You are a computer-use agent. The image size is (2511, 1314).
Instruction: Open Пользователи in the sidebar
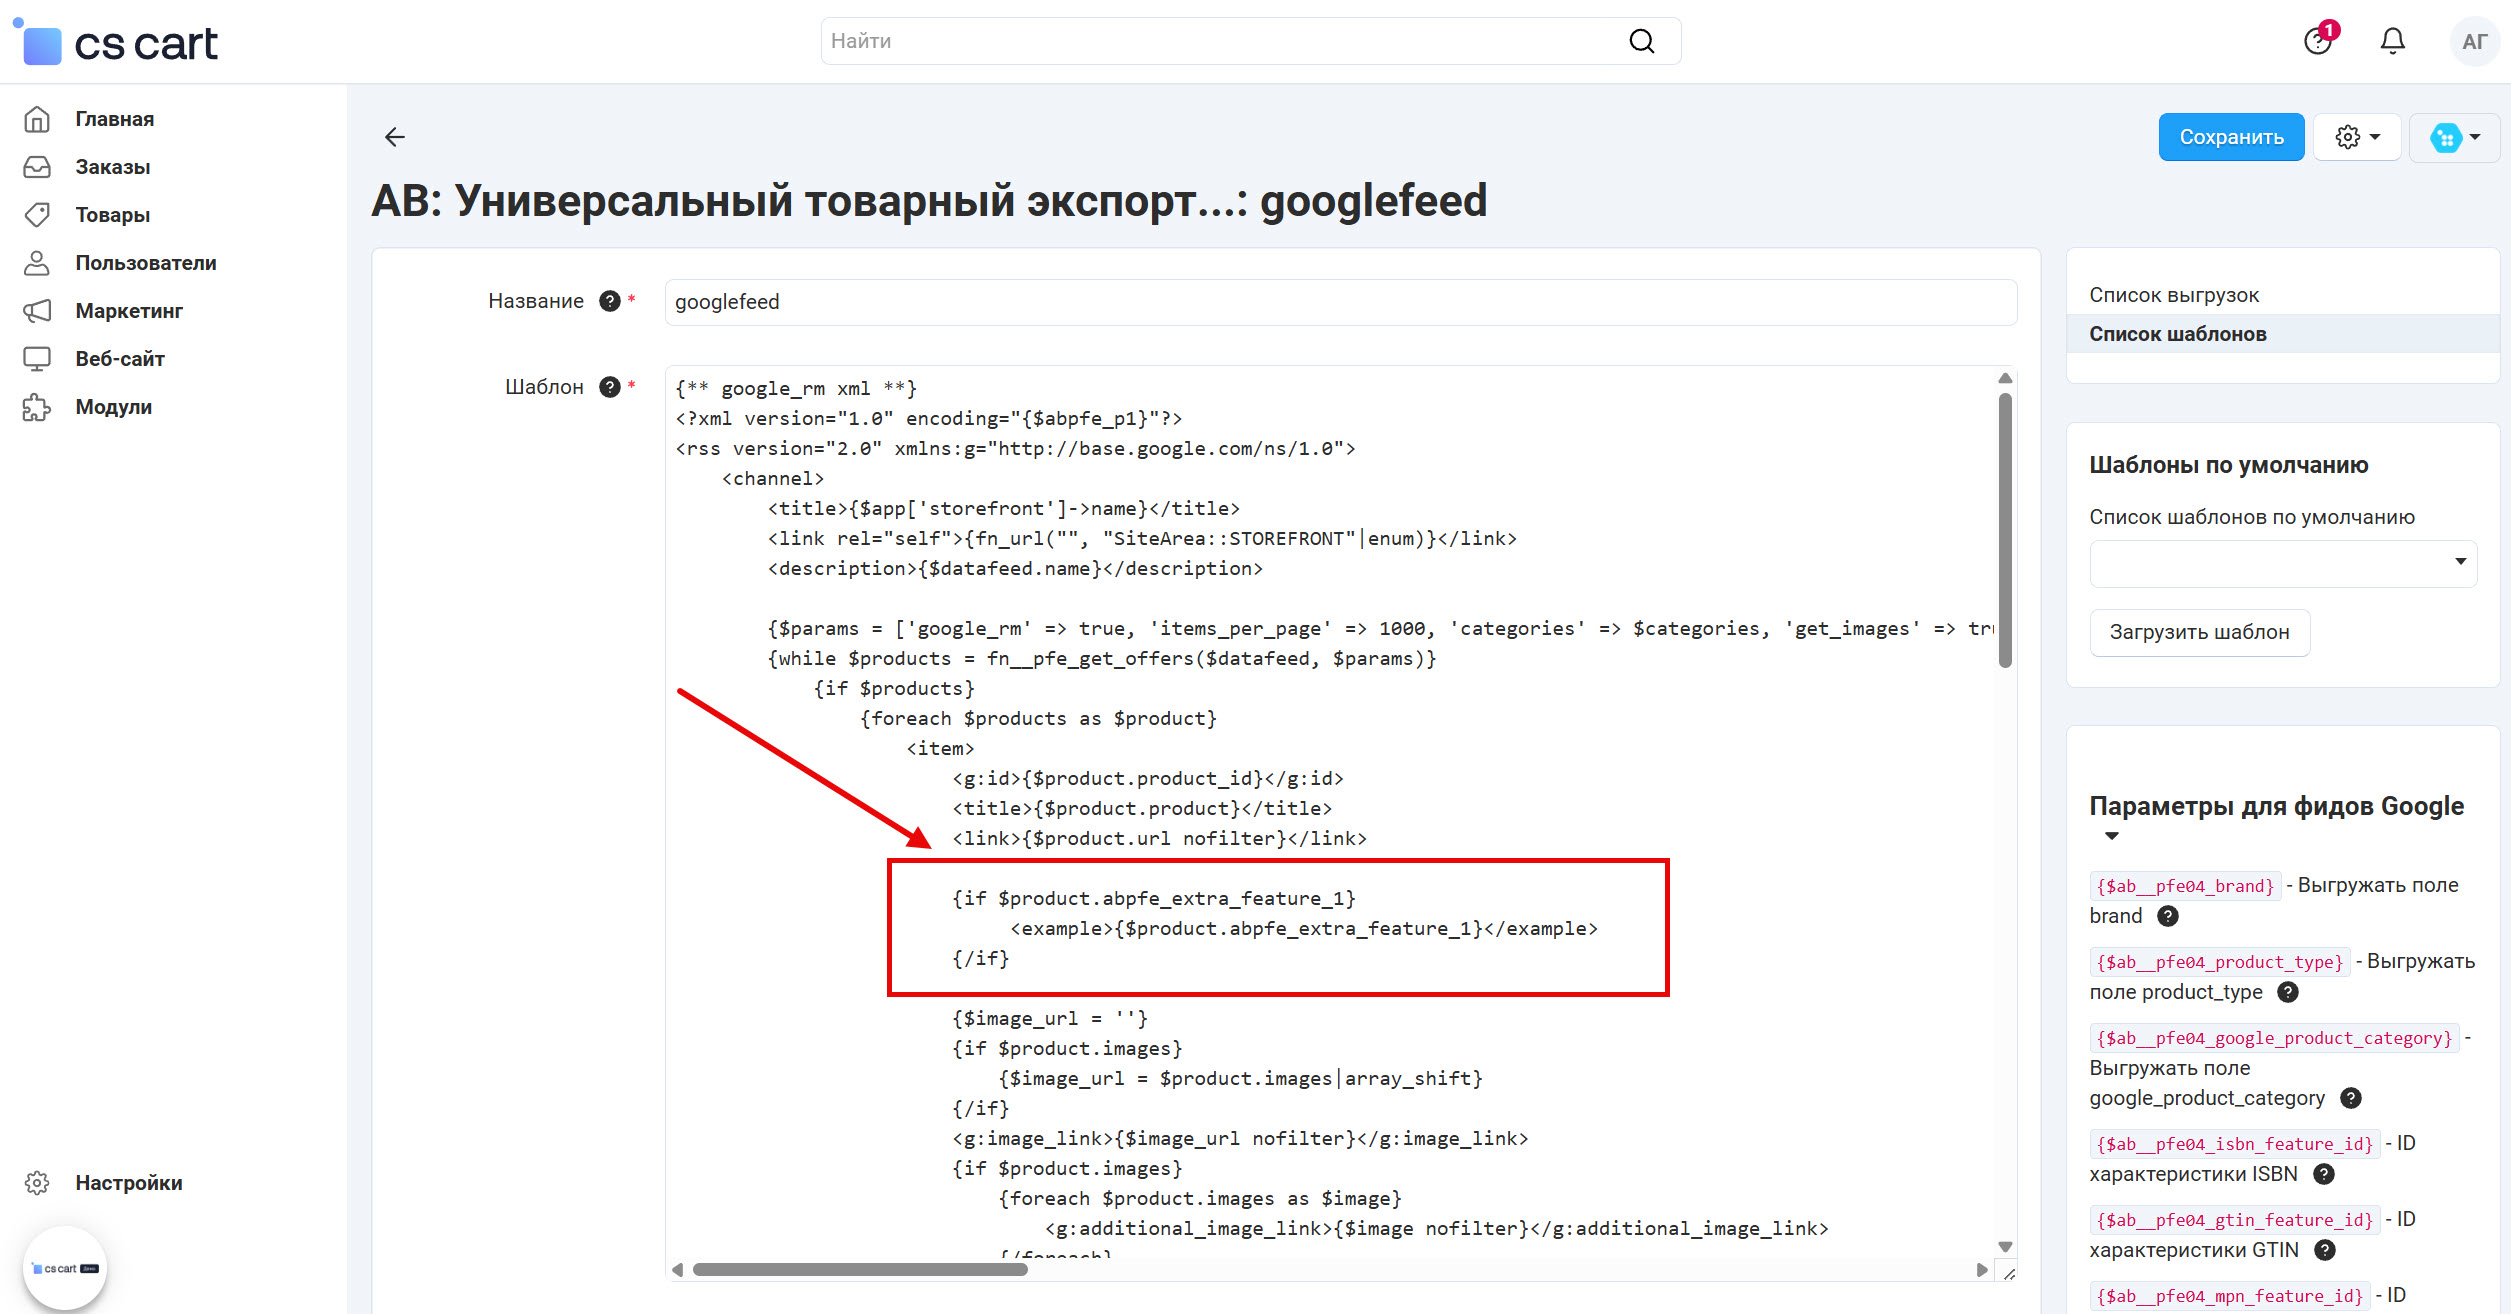146,263
